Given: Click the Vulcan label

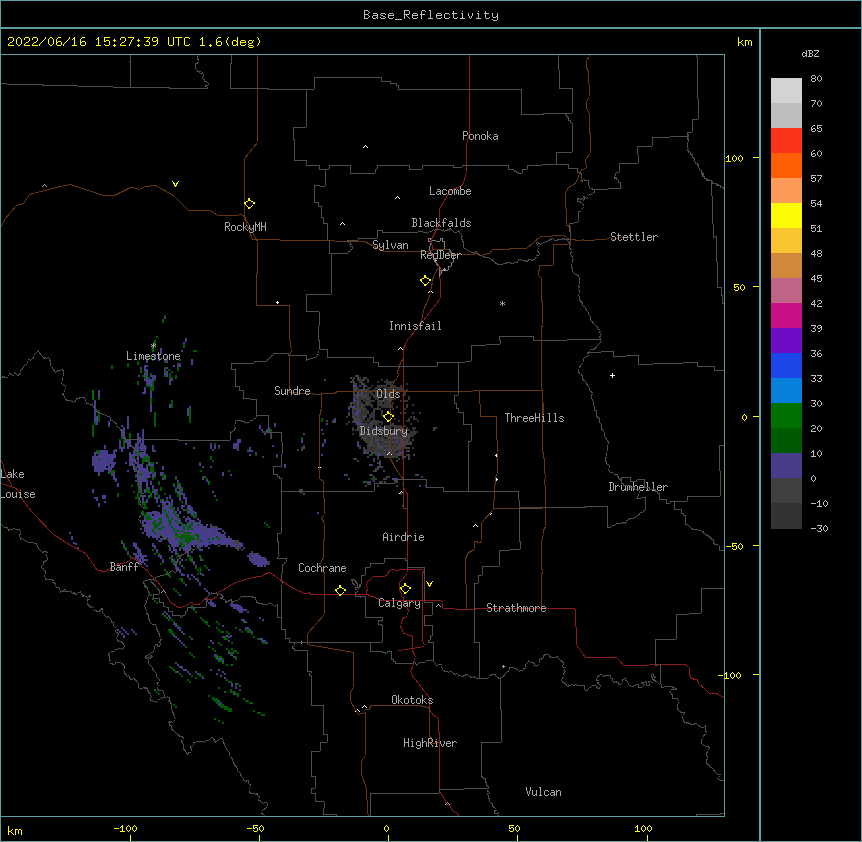Looking at the screenshot, I should pyautogui.click(x=543, y=792).
